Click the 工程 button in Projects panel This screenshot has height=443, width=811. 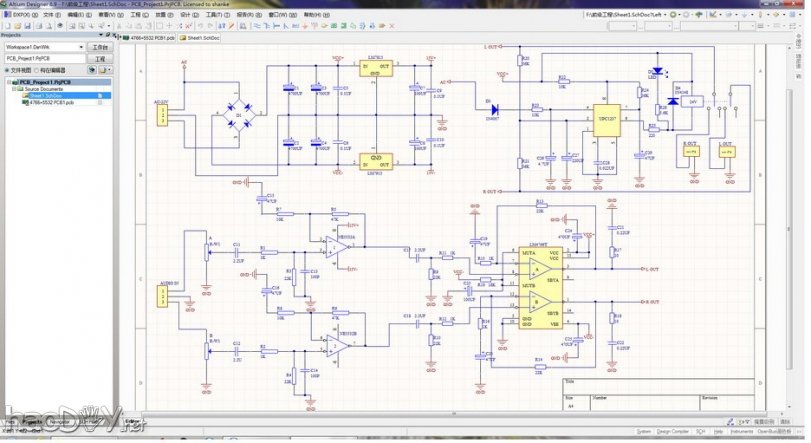pos(100,59)
